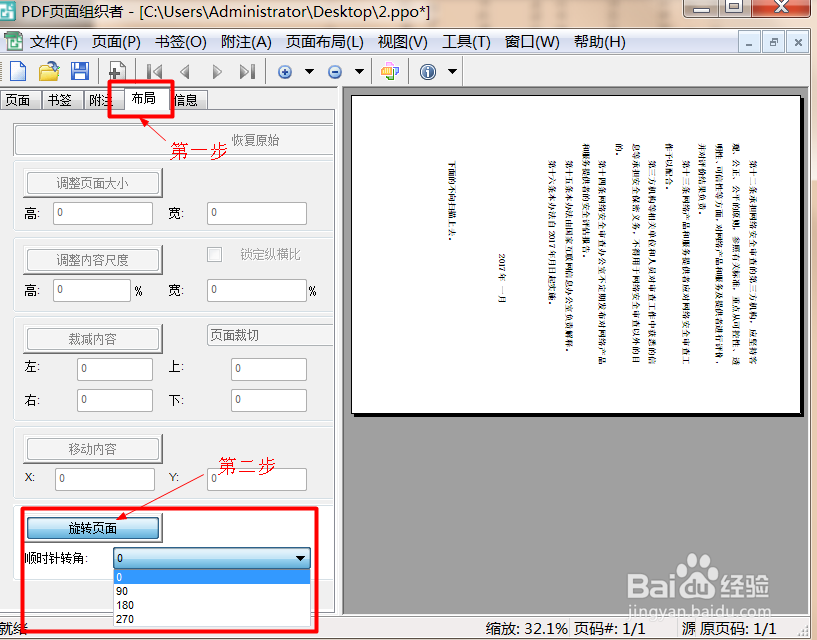Open the 附注(A) menu
The height and width of the screenshot is (640, 817).
coord(246,42)
